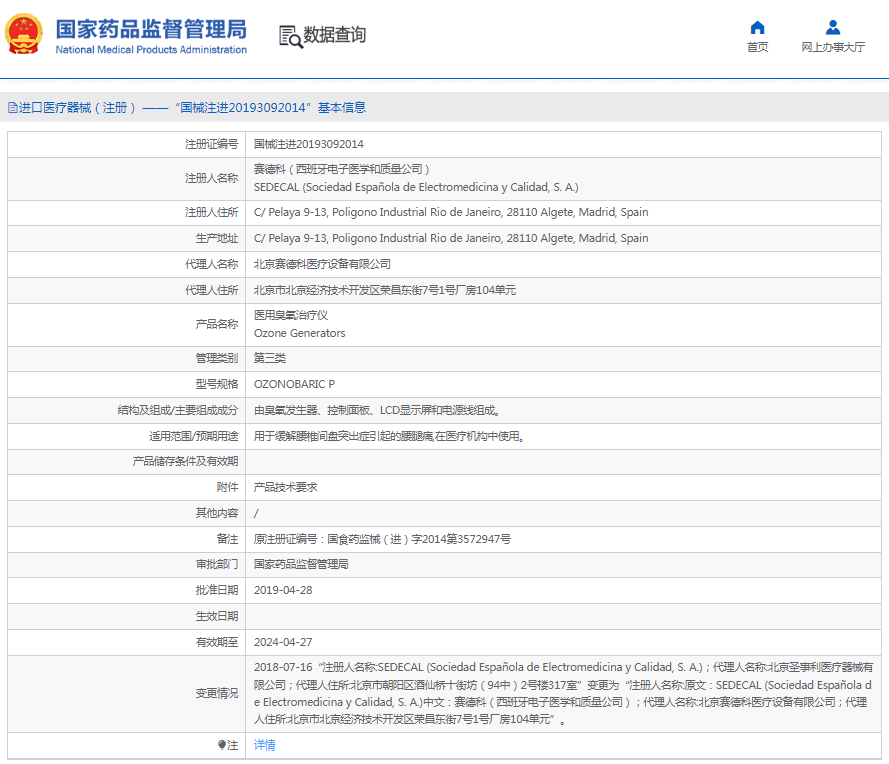The height and width of the screenshot is (764, 889).
Task: Click the 备注 row label
Action: [x=227, y=539]
